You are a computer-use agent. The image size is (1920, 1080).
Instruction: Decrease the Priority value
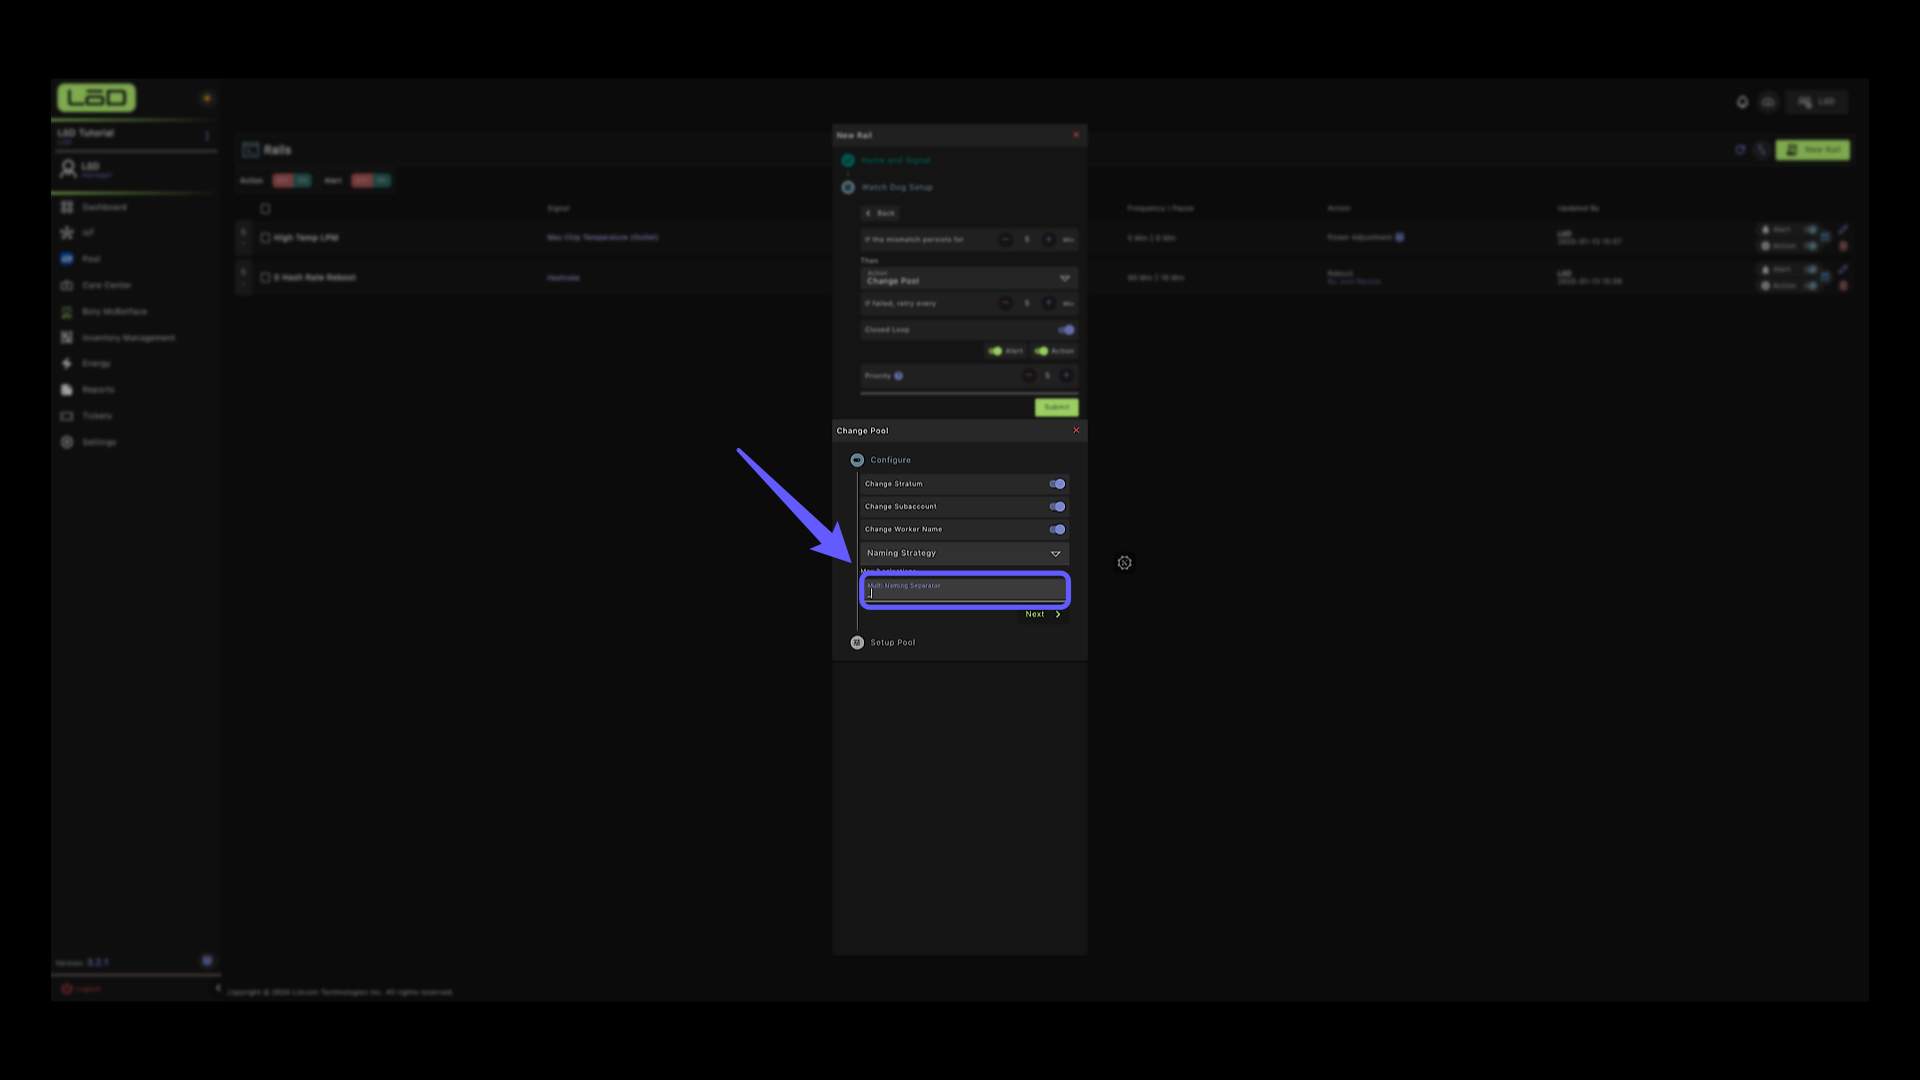click(1028, 376)
